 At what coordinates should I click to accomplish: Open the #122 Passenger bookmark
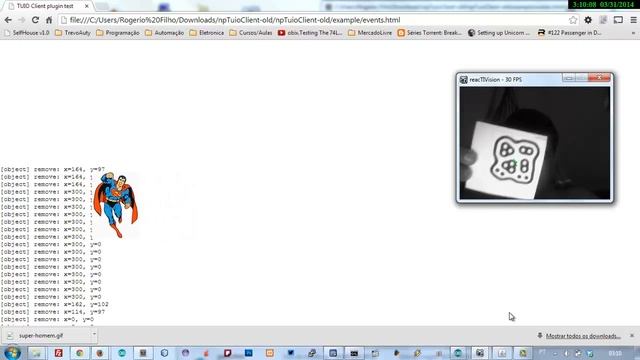tap(570, 33)
